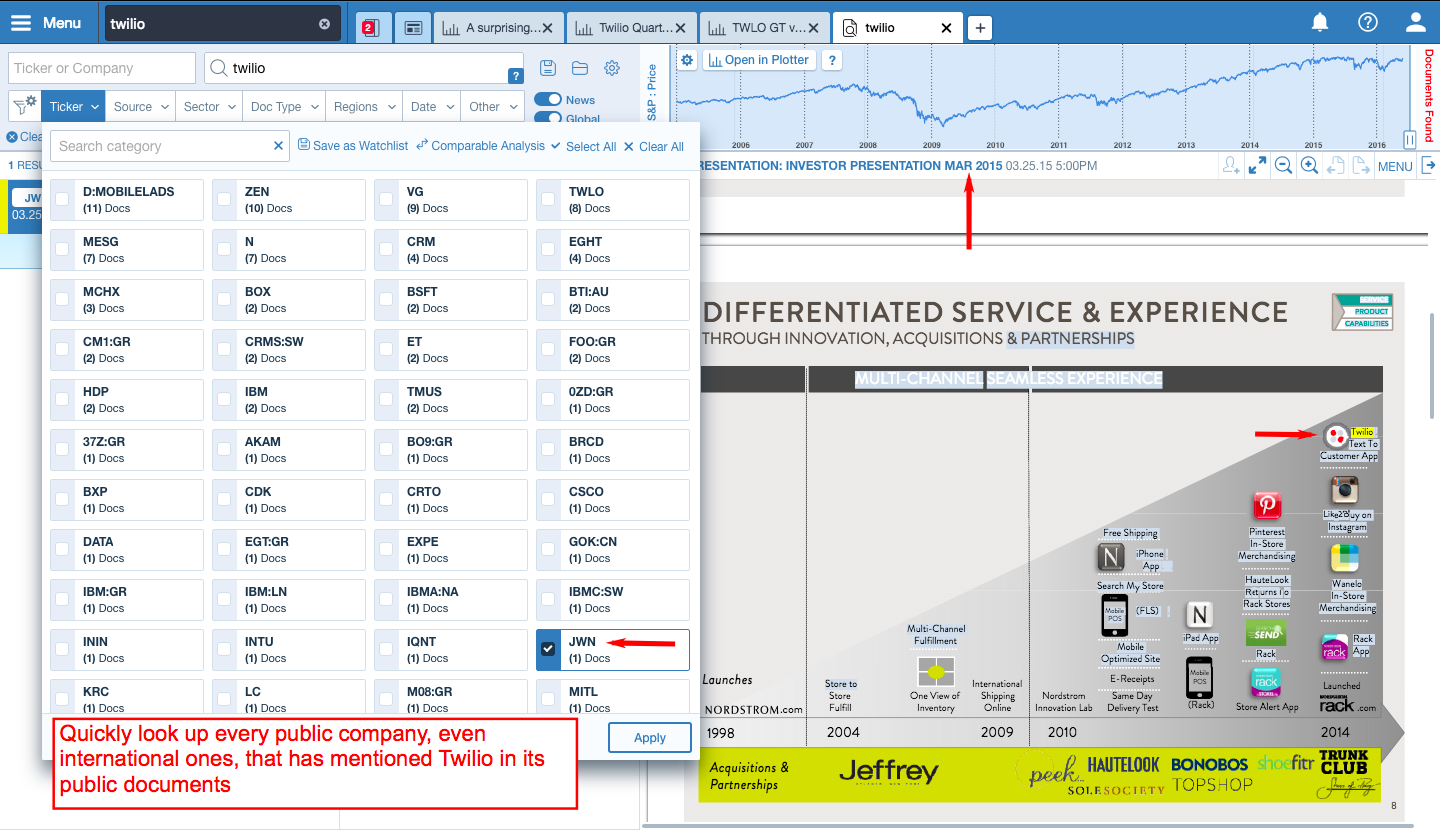Add a new tab with plus button

[980, 28]
